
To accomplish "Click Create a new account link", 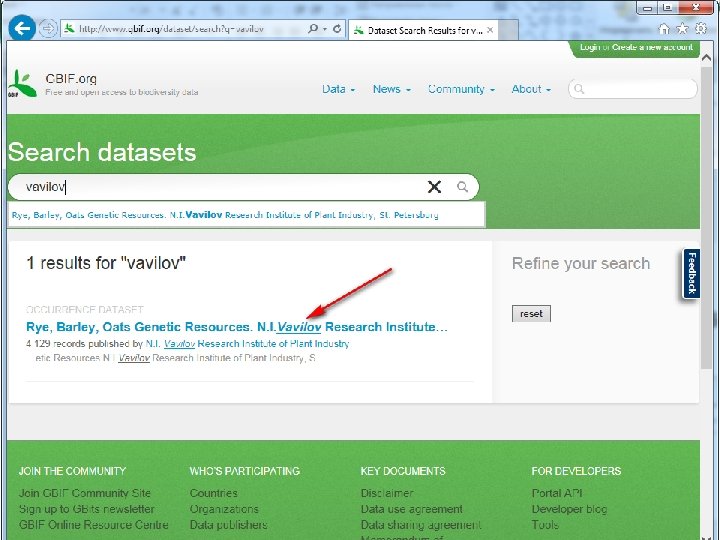I will (652, 47).
